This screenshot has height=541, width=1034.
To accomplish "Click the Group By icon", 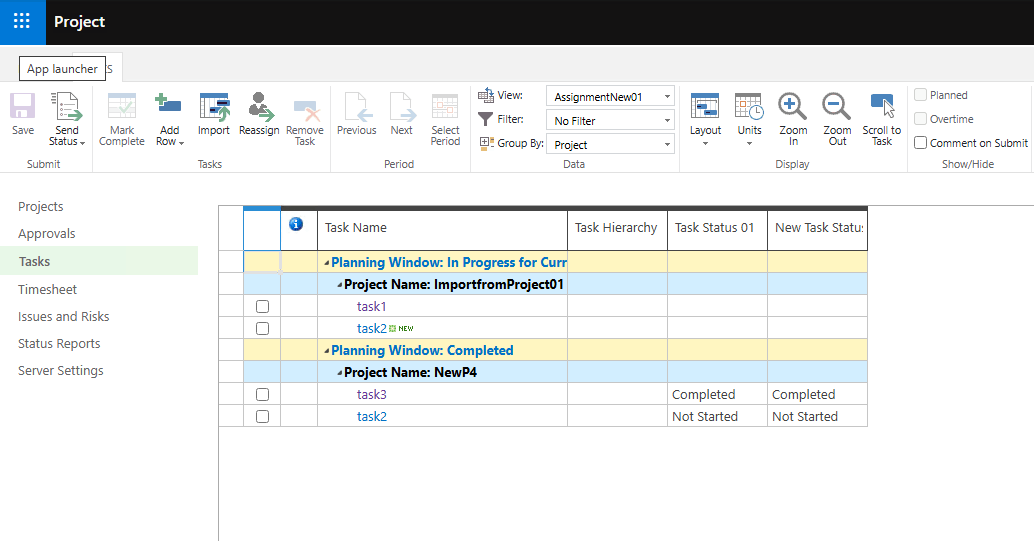I will pyautogui.click(x=487, y=143).
